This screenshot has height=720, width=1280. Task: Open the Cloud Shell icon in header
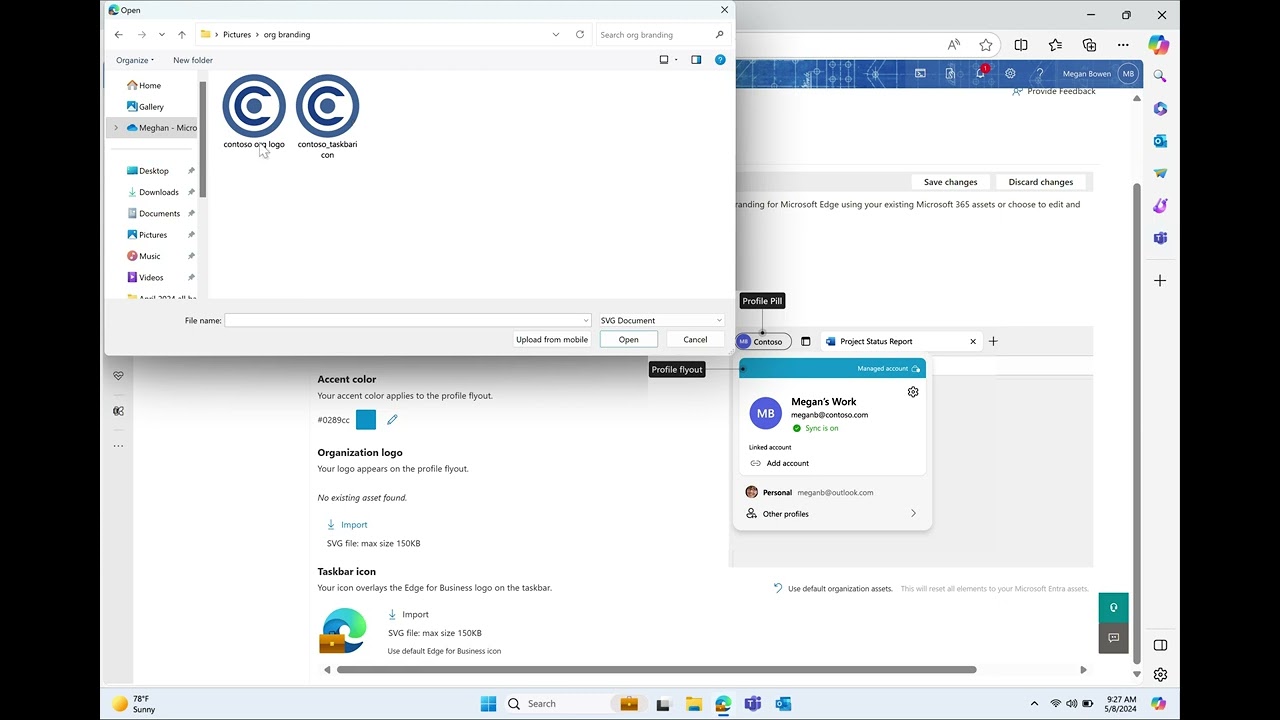(x=920, y=74)
